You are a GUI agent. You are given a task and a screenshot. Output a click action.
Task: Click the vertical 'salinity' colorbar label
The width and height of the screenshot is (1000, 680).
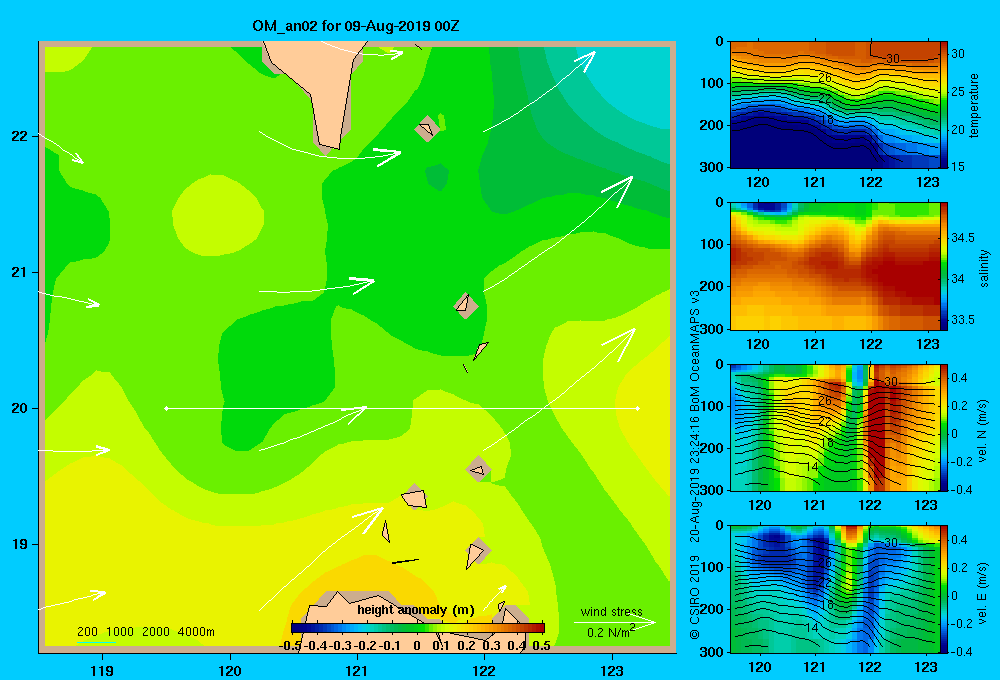point(984,268)
